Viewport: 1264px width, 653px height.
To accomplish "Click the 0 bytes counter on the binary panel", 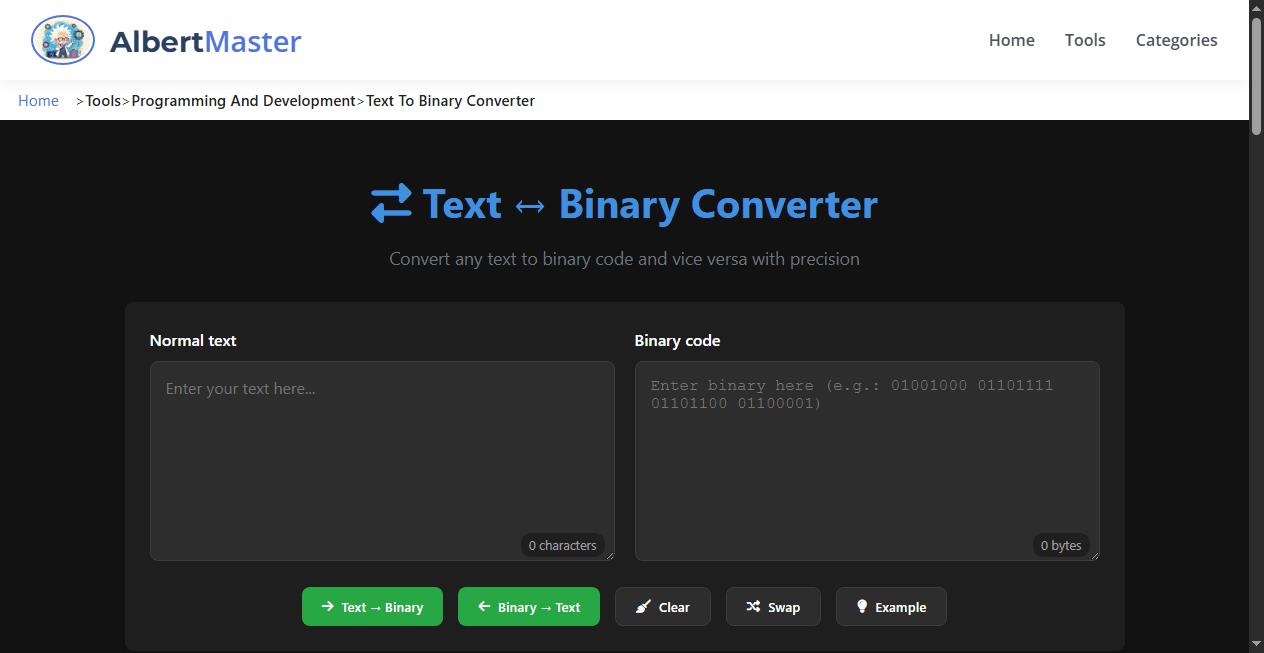I will 1061,545.
